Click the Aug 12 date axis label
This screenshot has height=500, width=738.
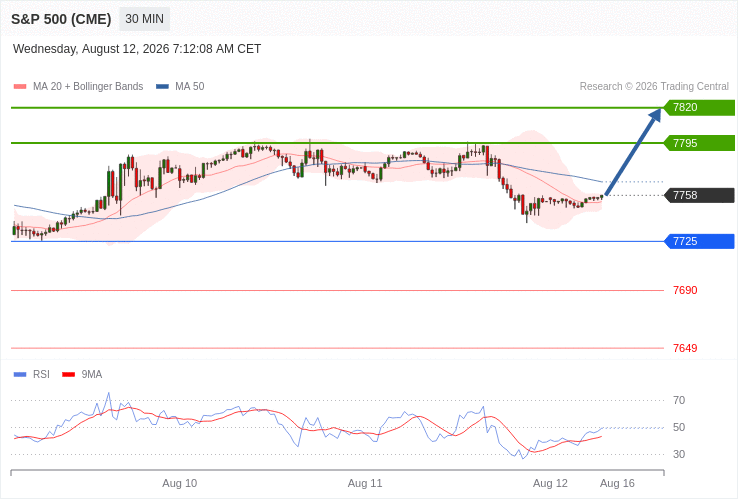click(x=550, y=484)
